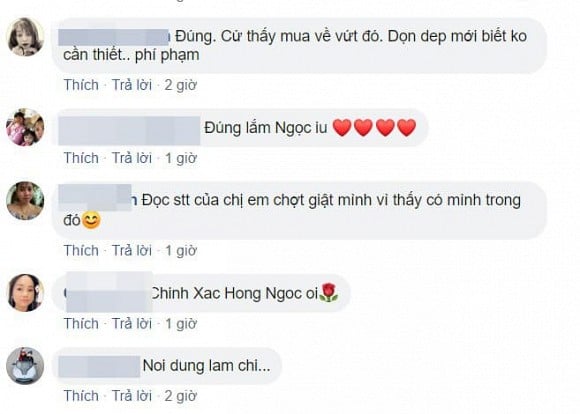Click blurred commenter name before 'Noi dung lam chi'
The image size is (580, 414).
coord(100,367)
